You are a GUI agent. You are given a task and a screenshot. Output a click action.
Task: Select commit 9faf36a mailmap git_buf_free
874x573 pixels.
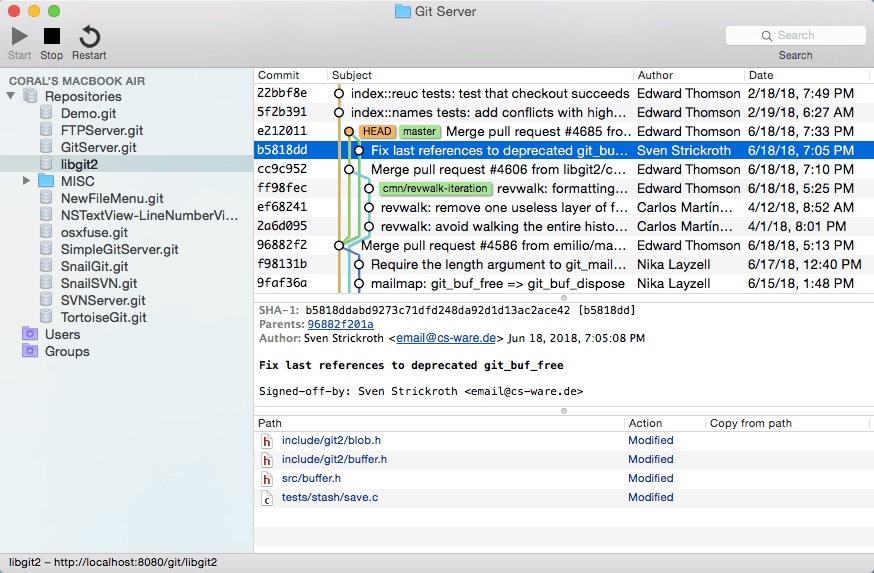tap(562, 283)
